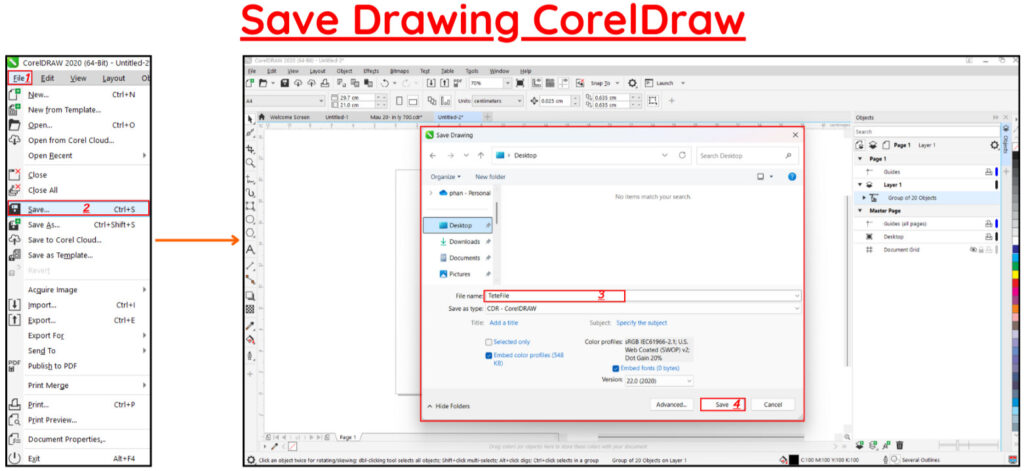Open the Organize dropdown in the Save Drawing dialog
Image resolution: width=1024 pixels, height=471 pixels.
445,176
